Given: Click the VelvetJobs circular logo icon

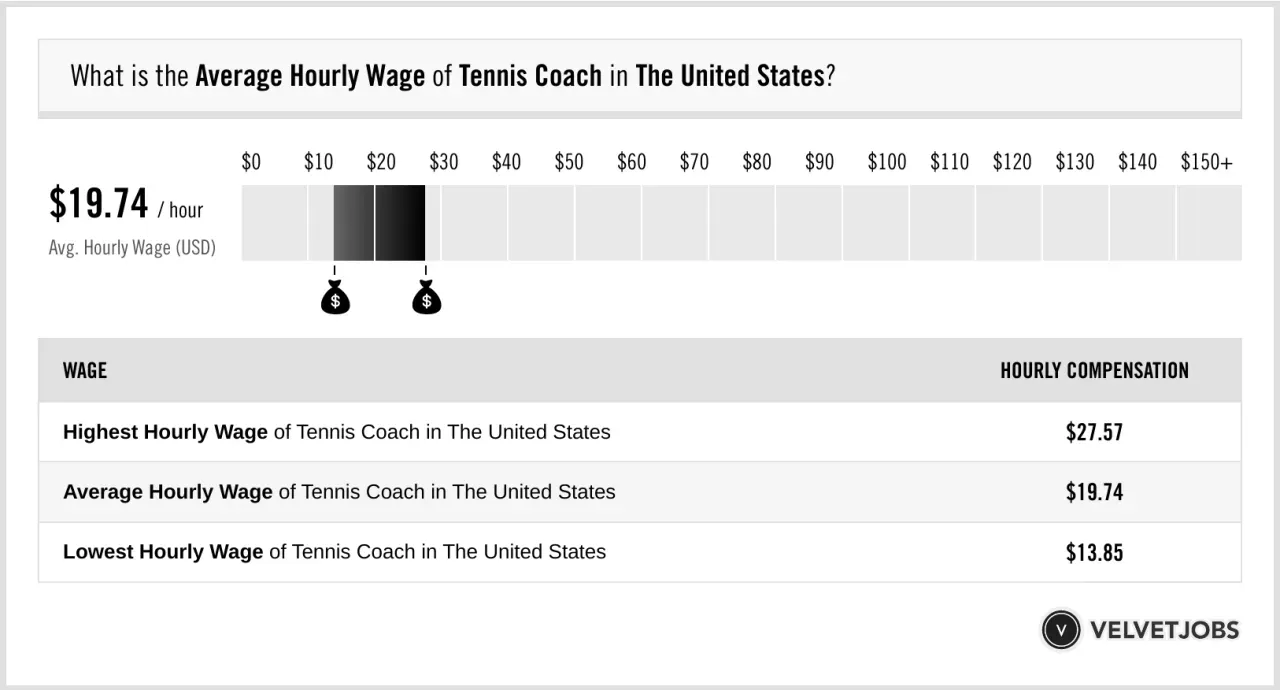Looking at the screenshot, I should coord(1061,630).
